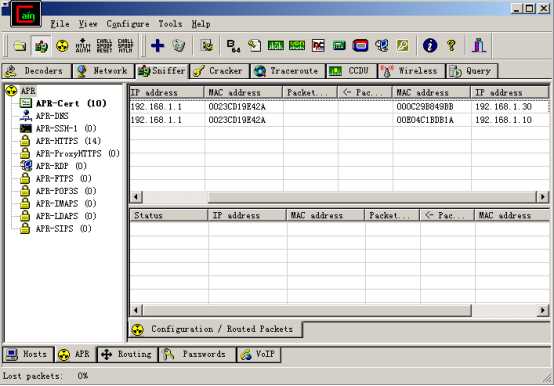554x386 pixels.
Task: Select APR-POP3S (0) in the tree
Action: pyautogui.click(x=66, y=191)
